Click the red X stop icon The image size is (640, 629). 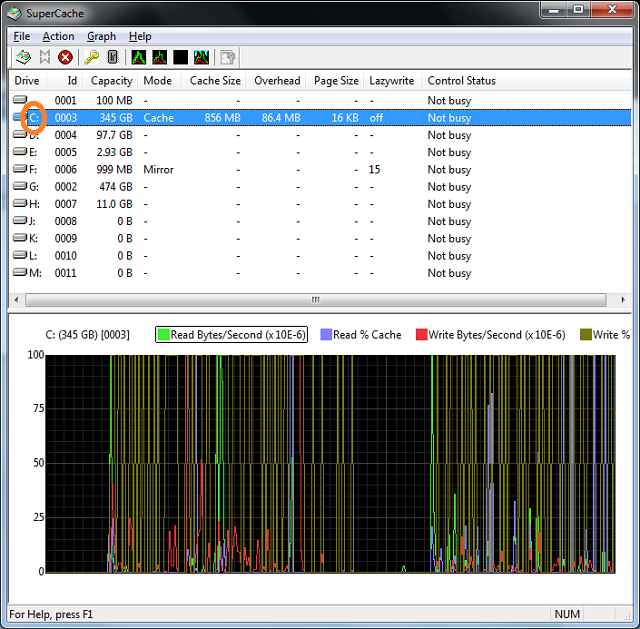pos(65,57)
